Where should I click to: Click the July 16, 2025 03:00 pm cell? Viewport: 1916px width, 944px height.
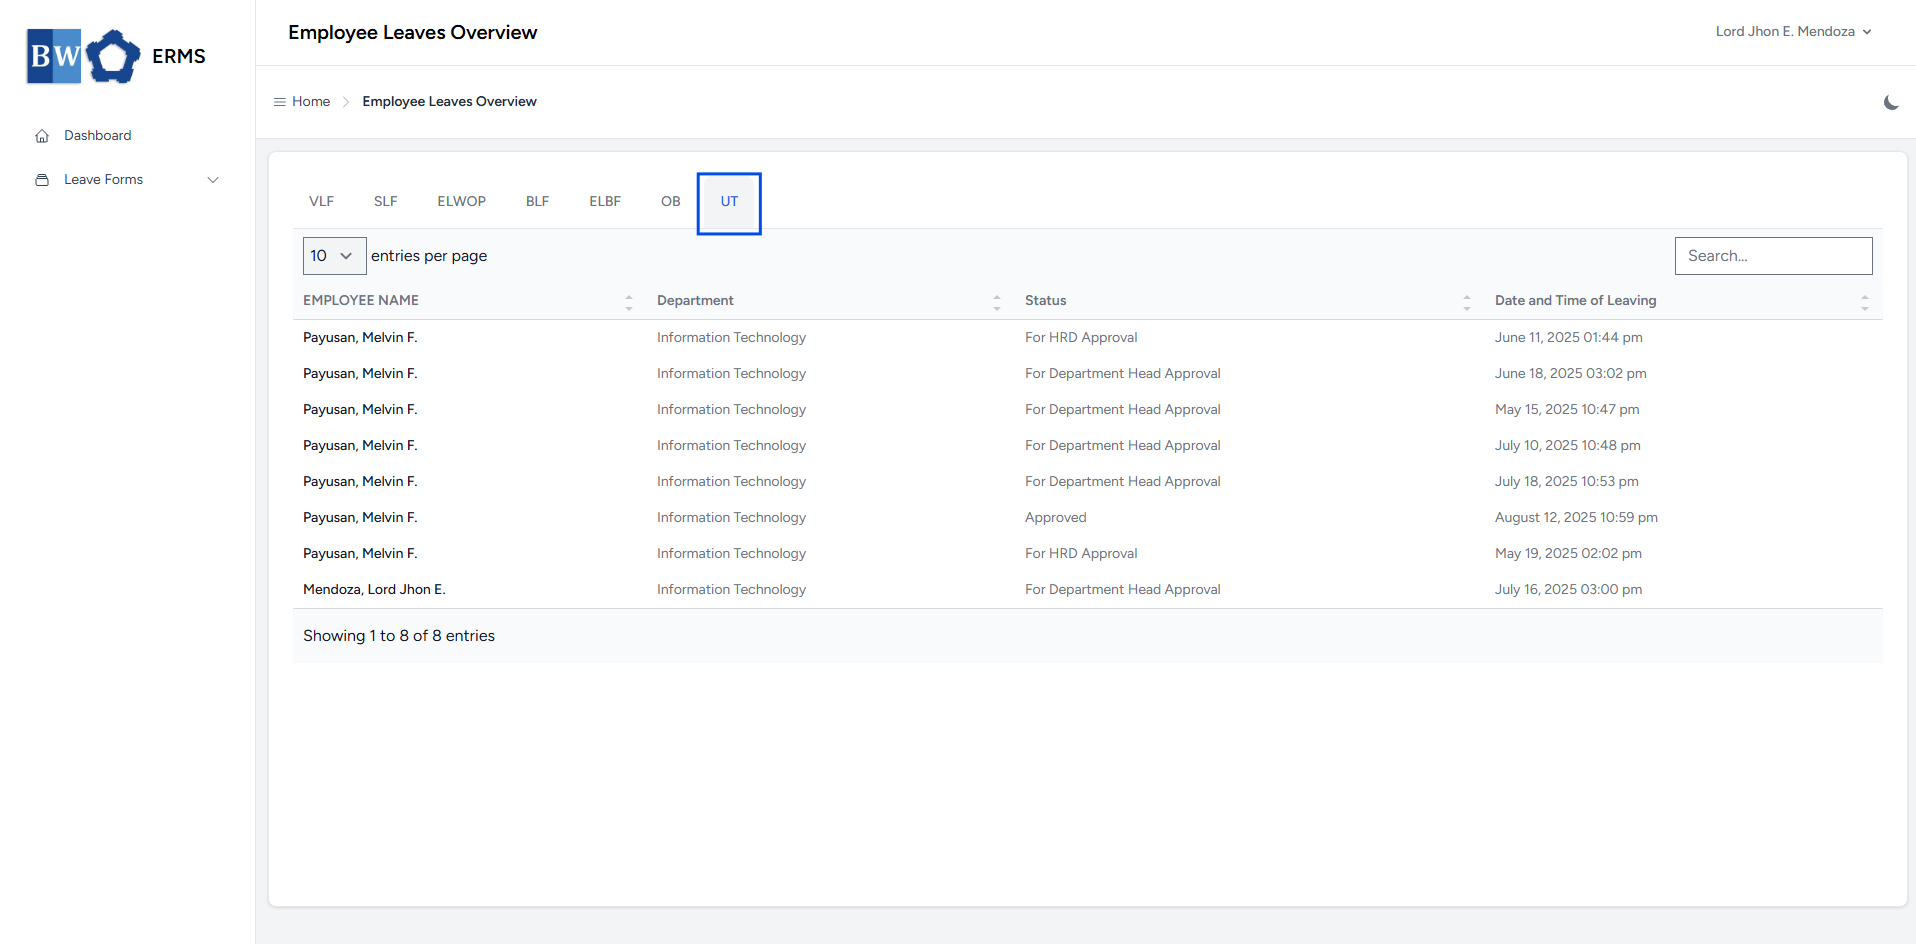click(x=1569, y=590)
